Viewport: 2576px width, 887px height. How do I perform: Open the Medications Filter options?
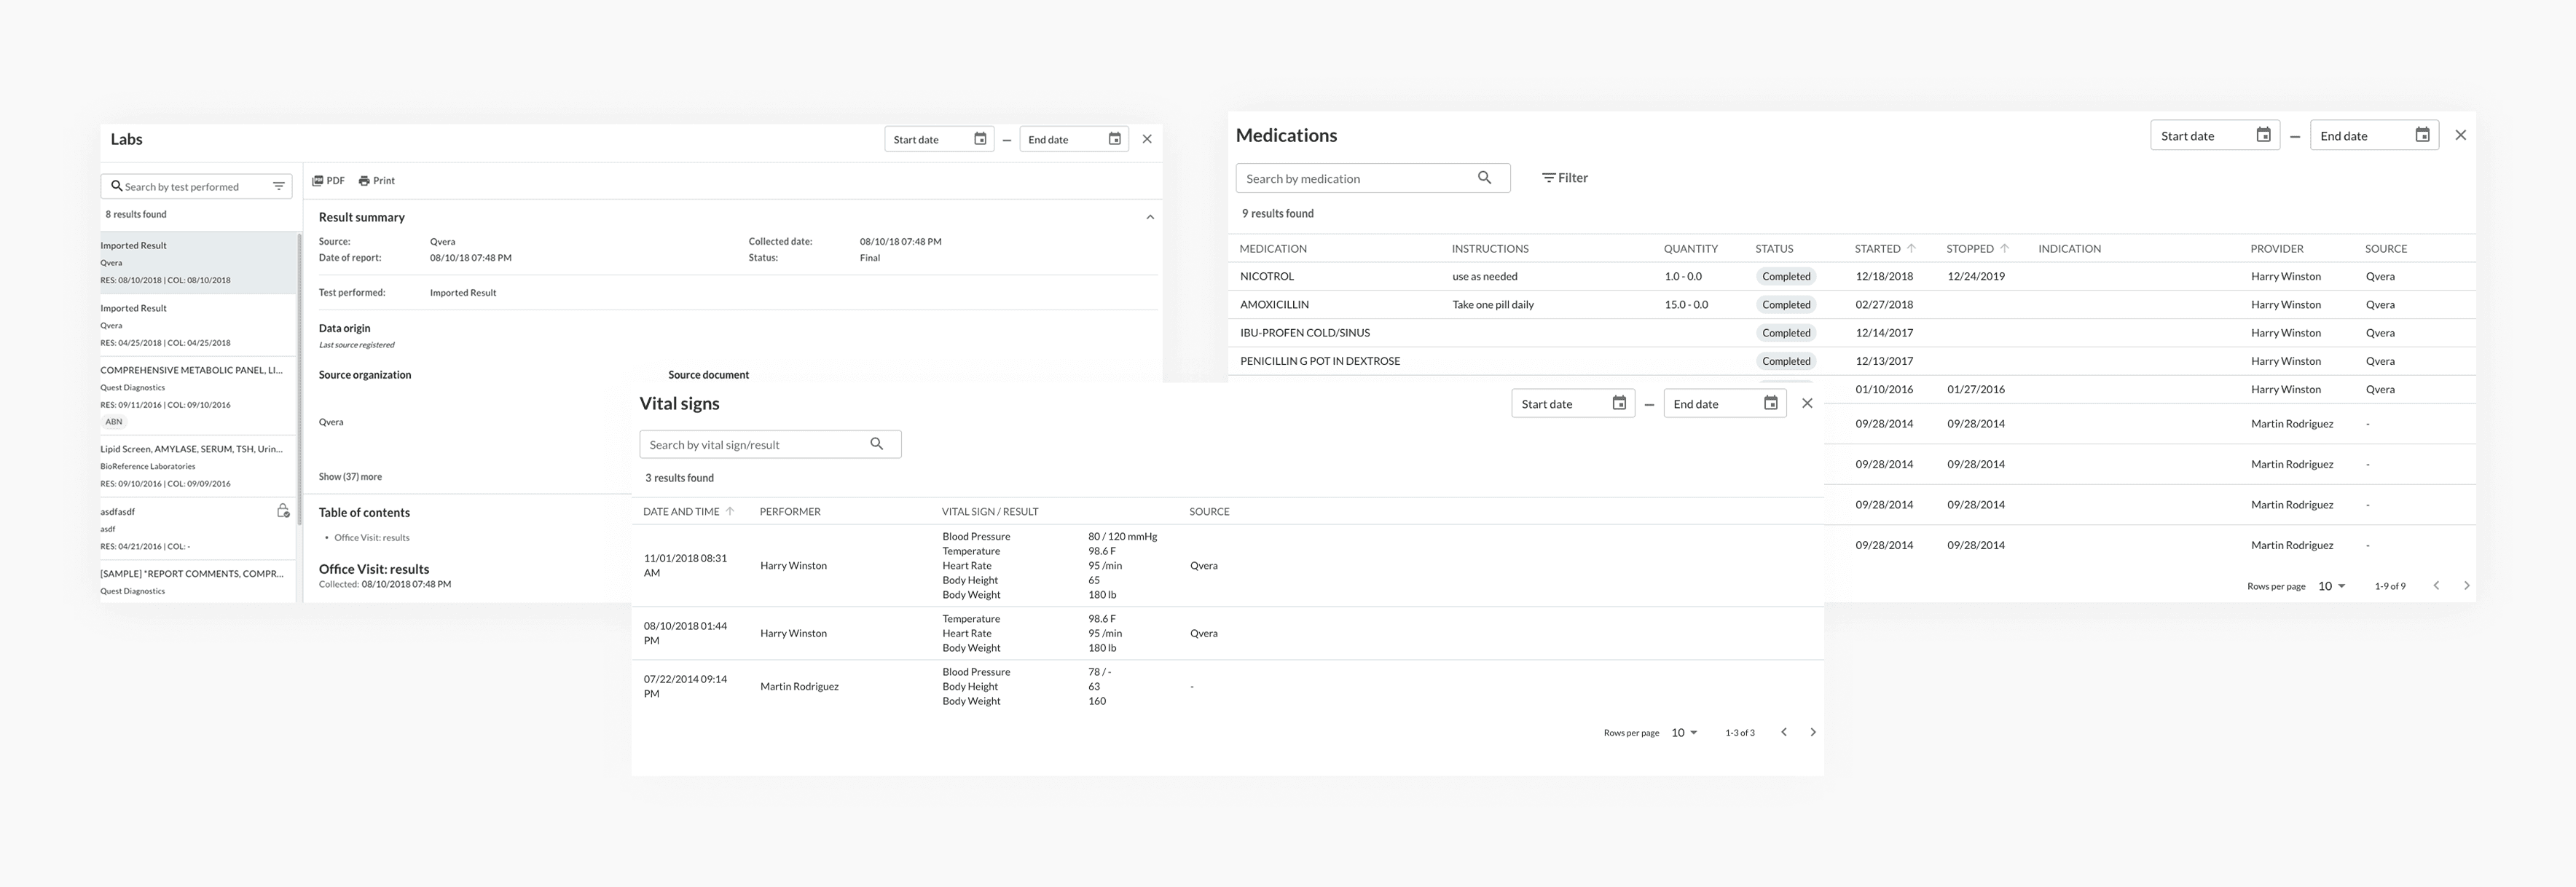[1565, 178]
